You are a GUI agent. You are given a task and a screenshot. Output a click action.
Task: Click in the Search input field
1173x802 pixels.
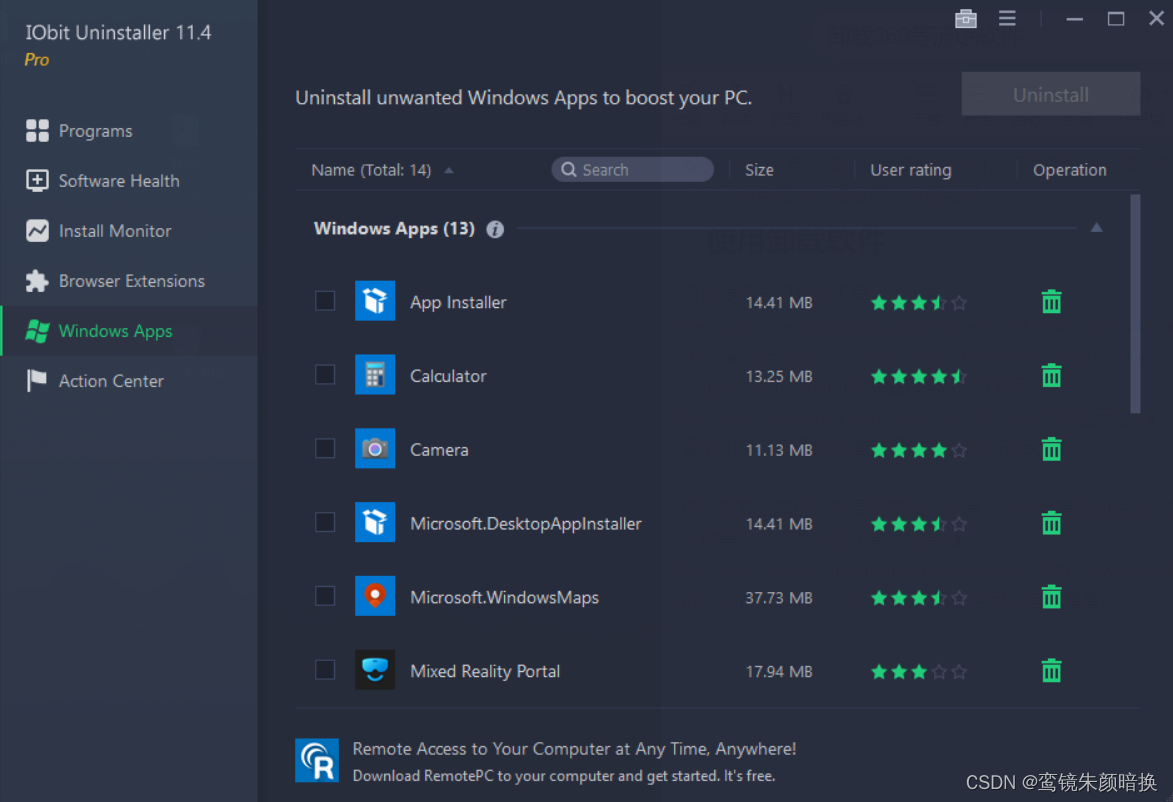point(632,170)
